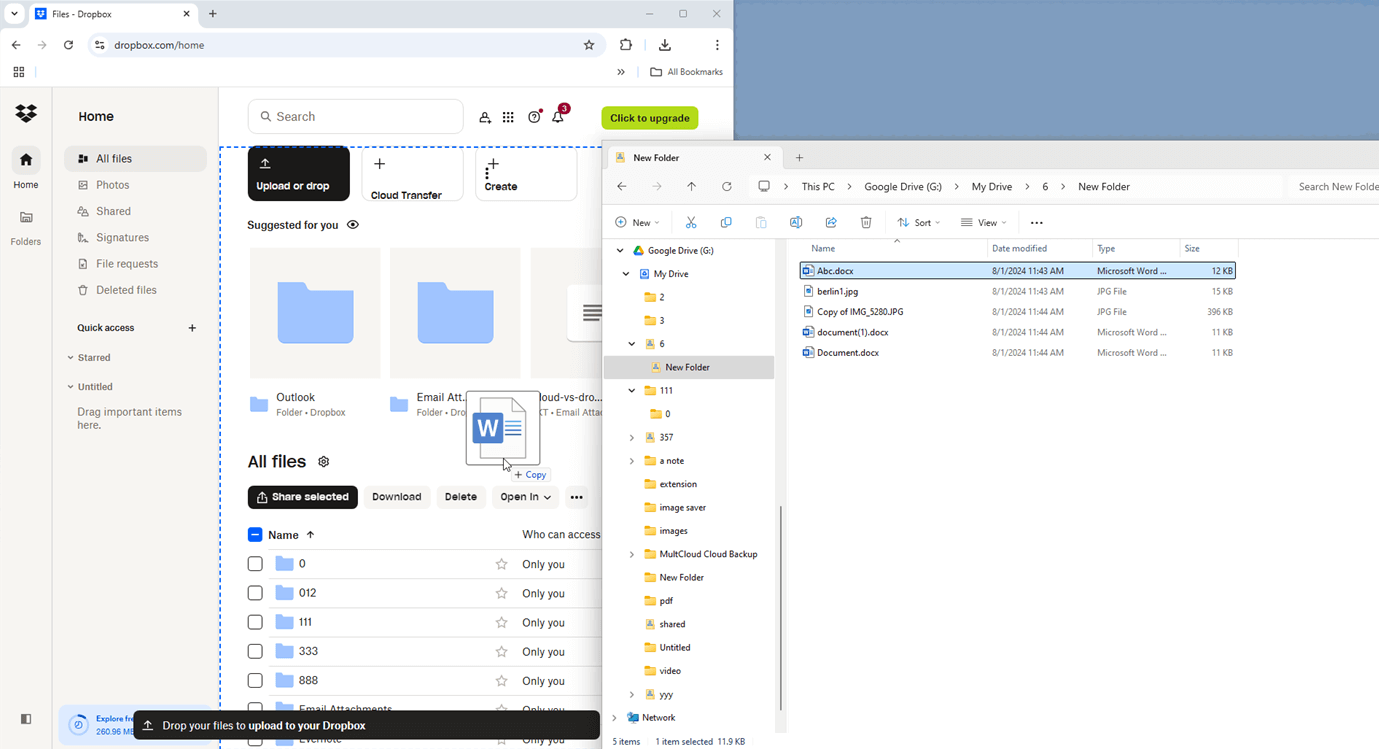Tick the checkbox beside folder 333
Viewport: 1379px width, 749px height.
coord(255,651)
